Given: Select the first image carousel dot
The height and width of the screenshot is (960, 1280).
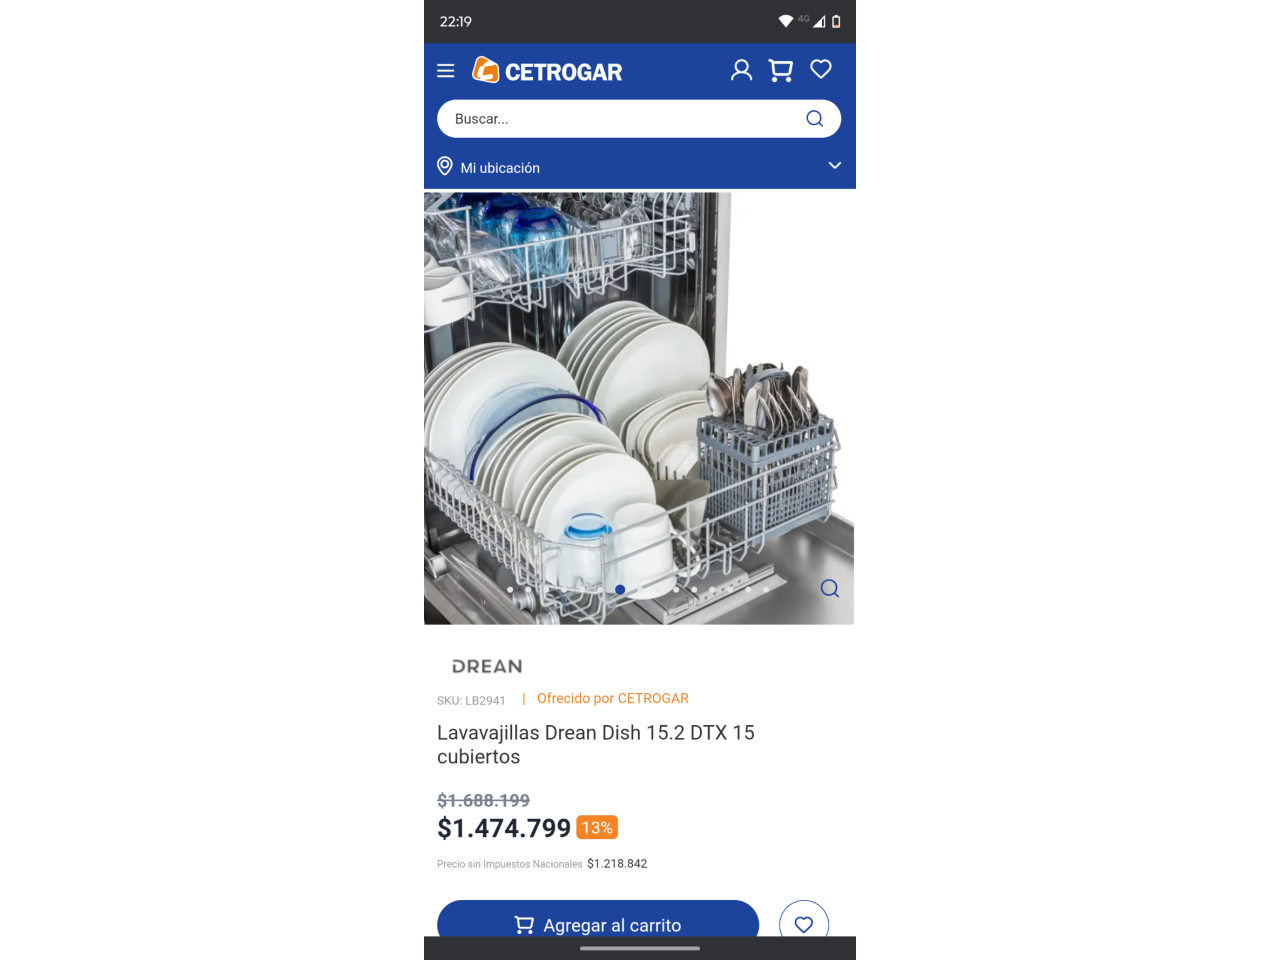Looking at the screenshot, I should tap(512, 590).
